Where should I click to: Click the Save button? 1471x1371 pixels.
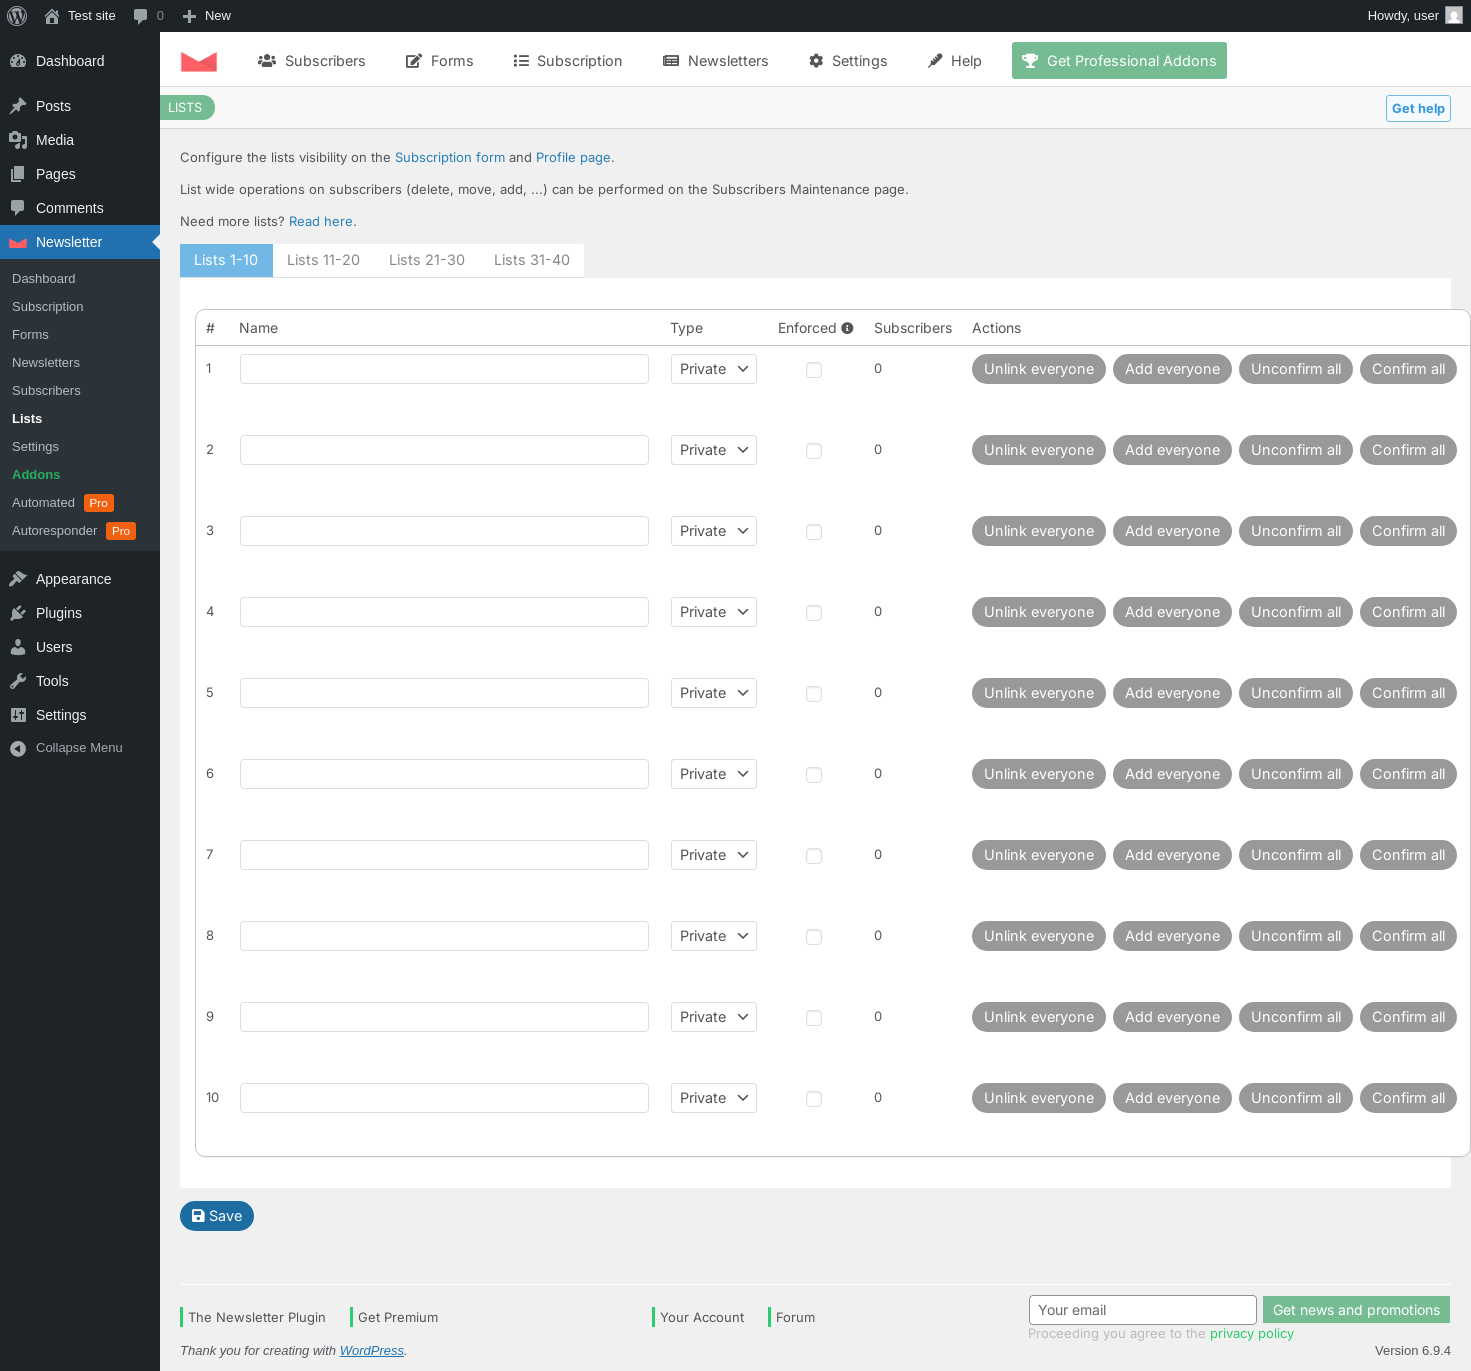pyautogui.click(x=217, y=1216)
